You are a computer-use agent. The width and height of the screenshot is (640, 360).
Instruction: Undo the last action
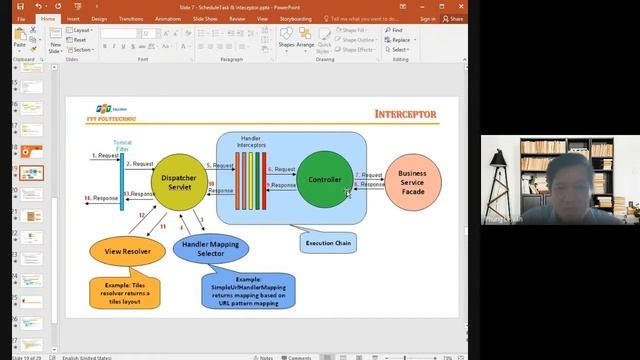click(38, 7)
